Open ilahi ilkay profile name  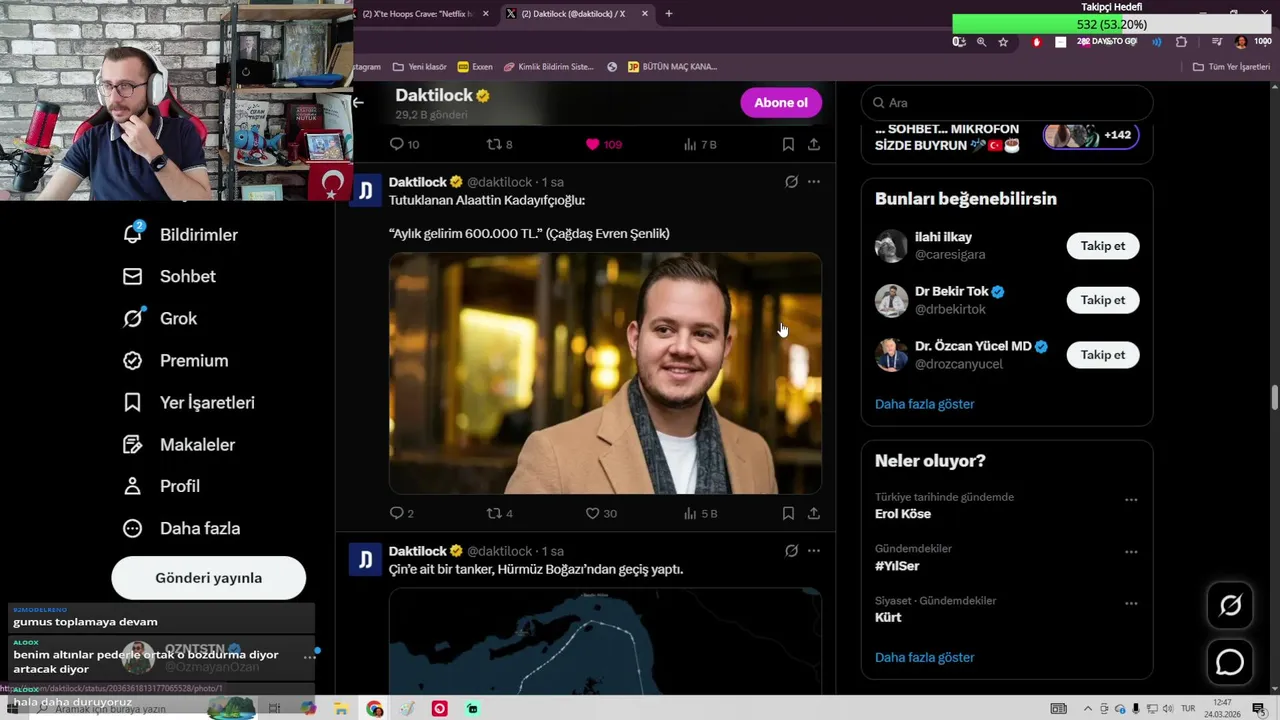(x=943, y=237)
